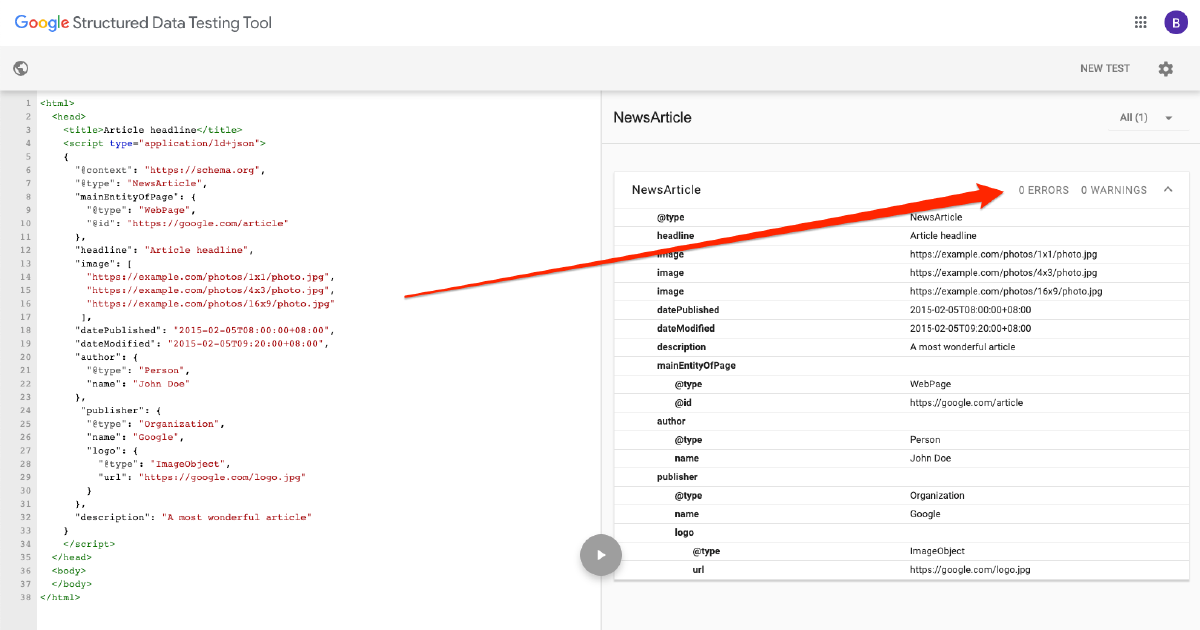Viewport: 1200px width, 630px height.
Task: Open the Google apps launcher grid
Action: 1139,21
